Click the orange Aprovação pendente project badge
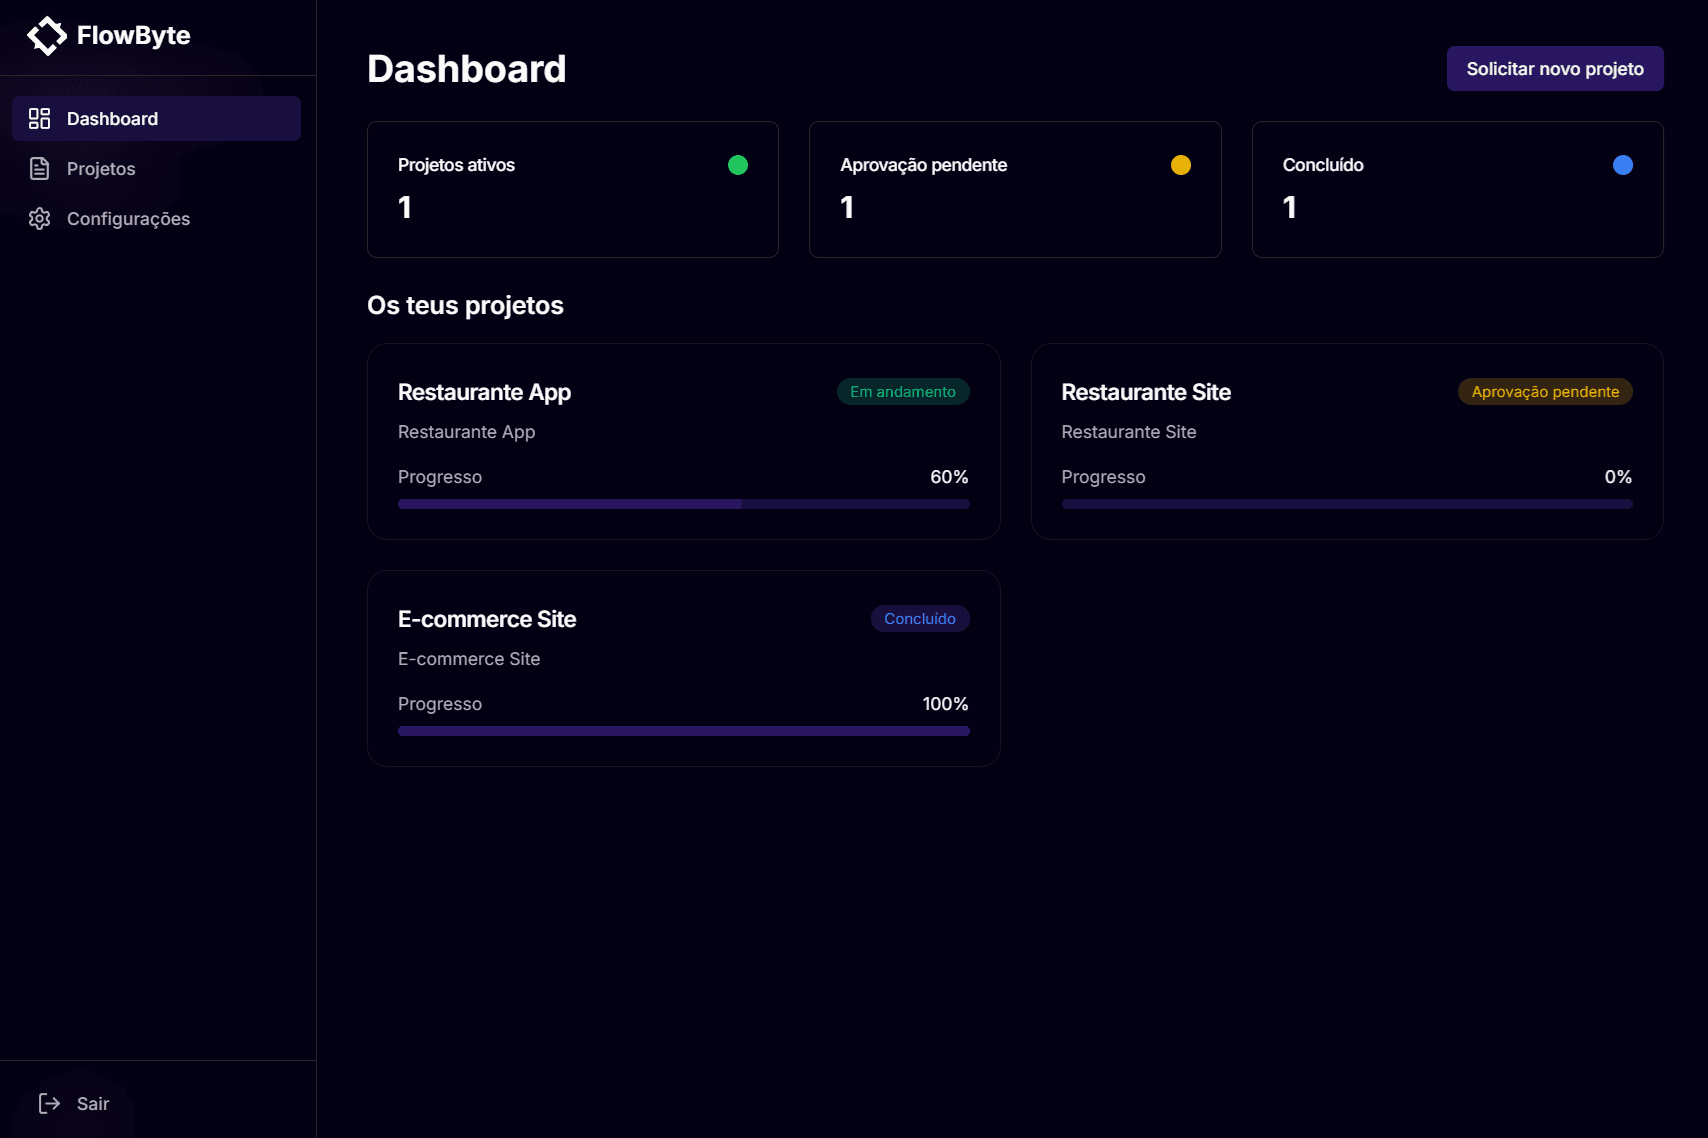This screenshot has height=1138, width=1708. pyautogui.click(x=1545, y=392)
